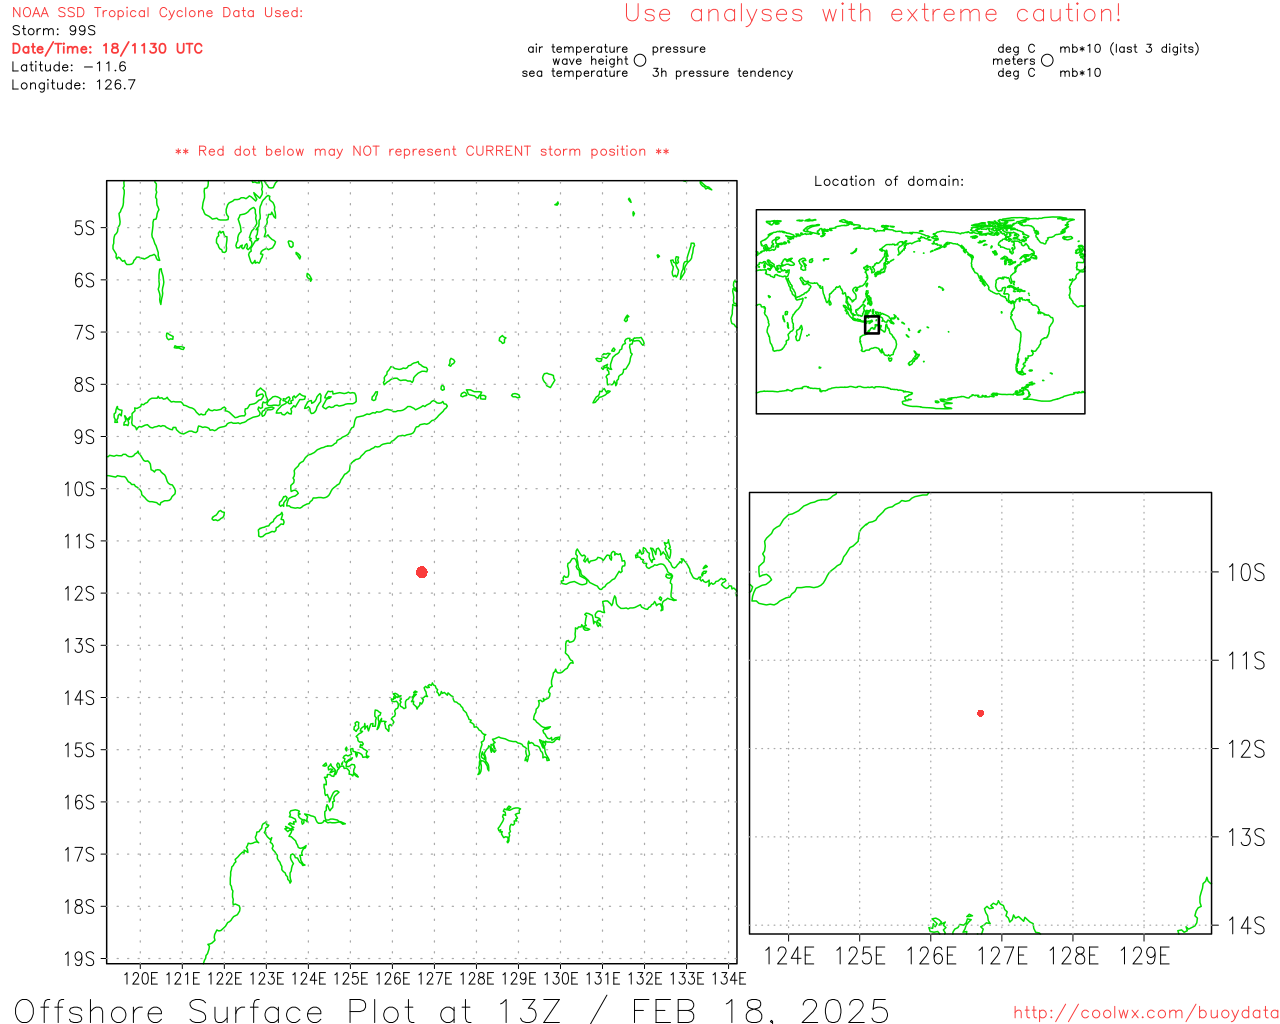The height and width of the screenshot is (1024, 1280).
Task: Click the '124E' label on the inset map
Action: click(789, 956)
